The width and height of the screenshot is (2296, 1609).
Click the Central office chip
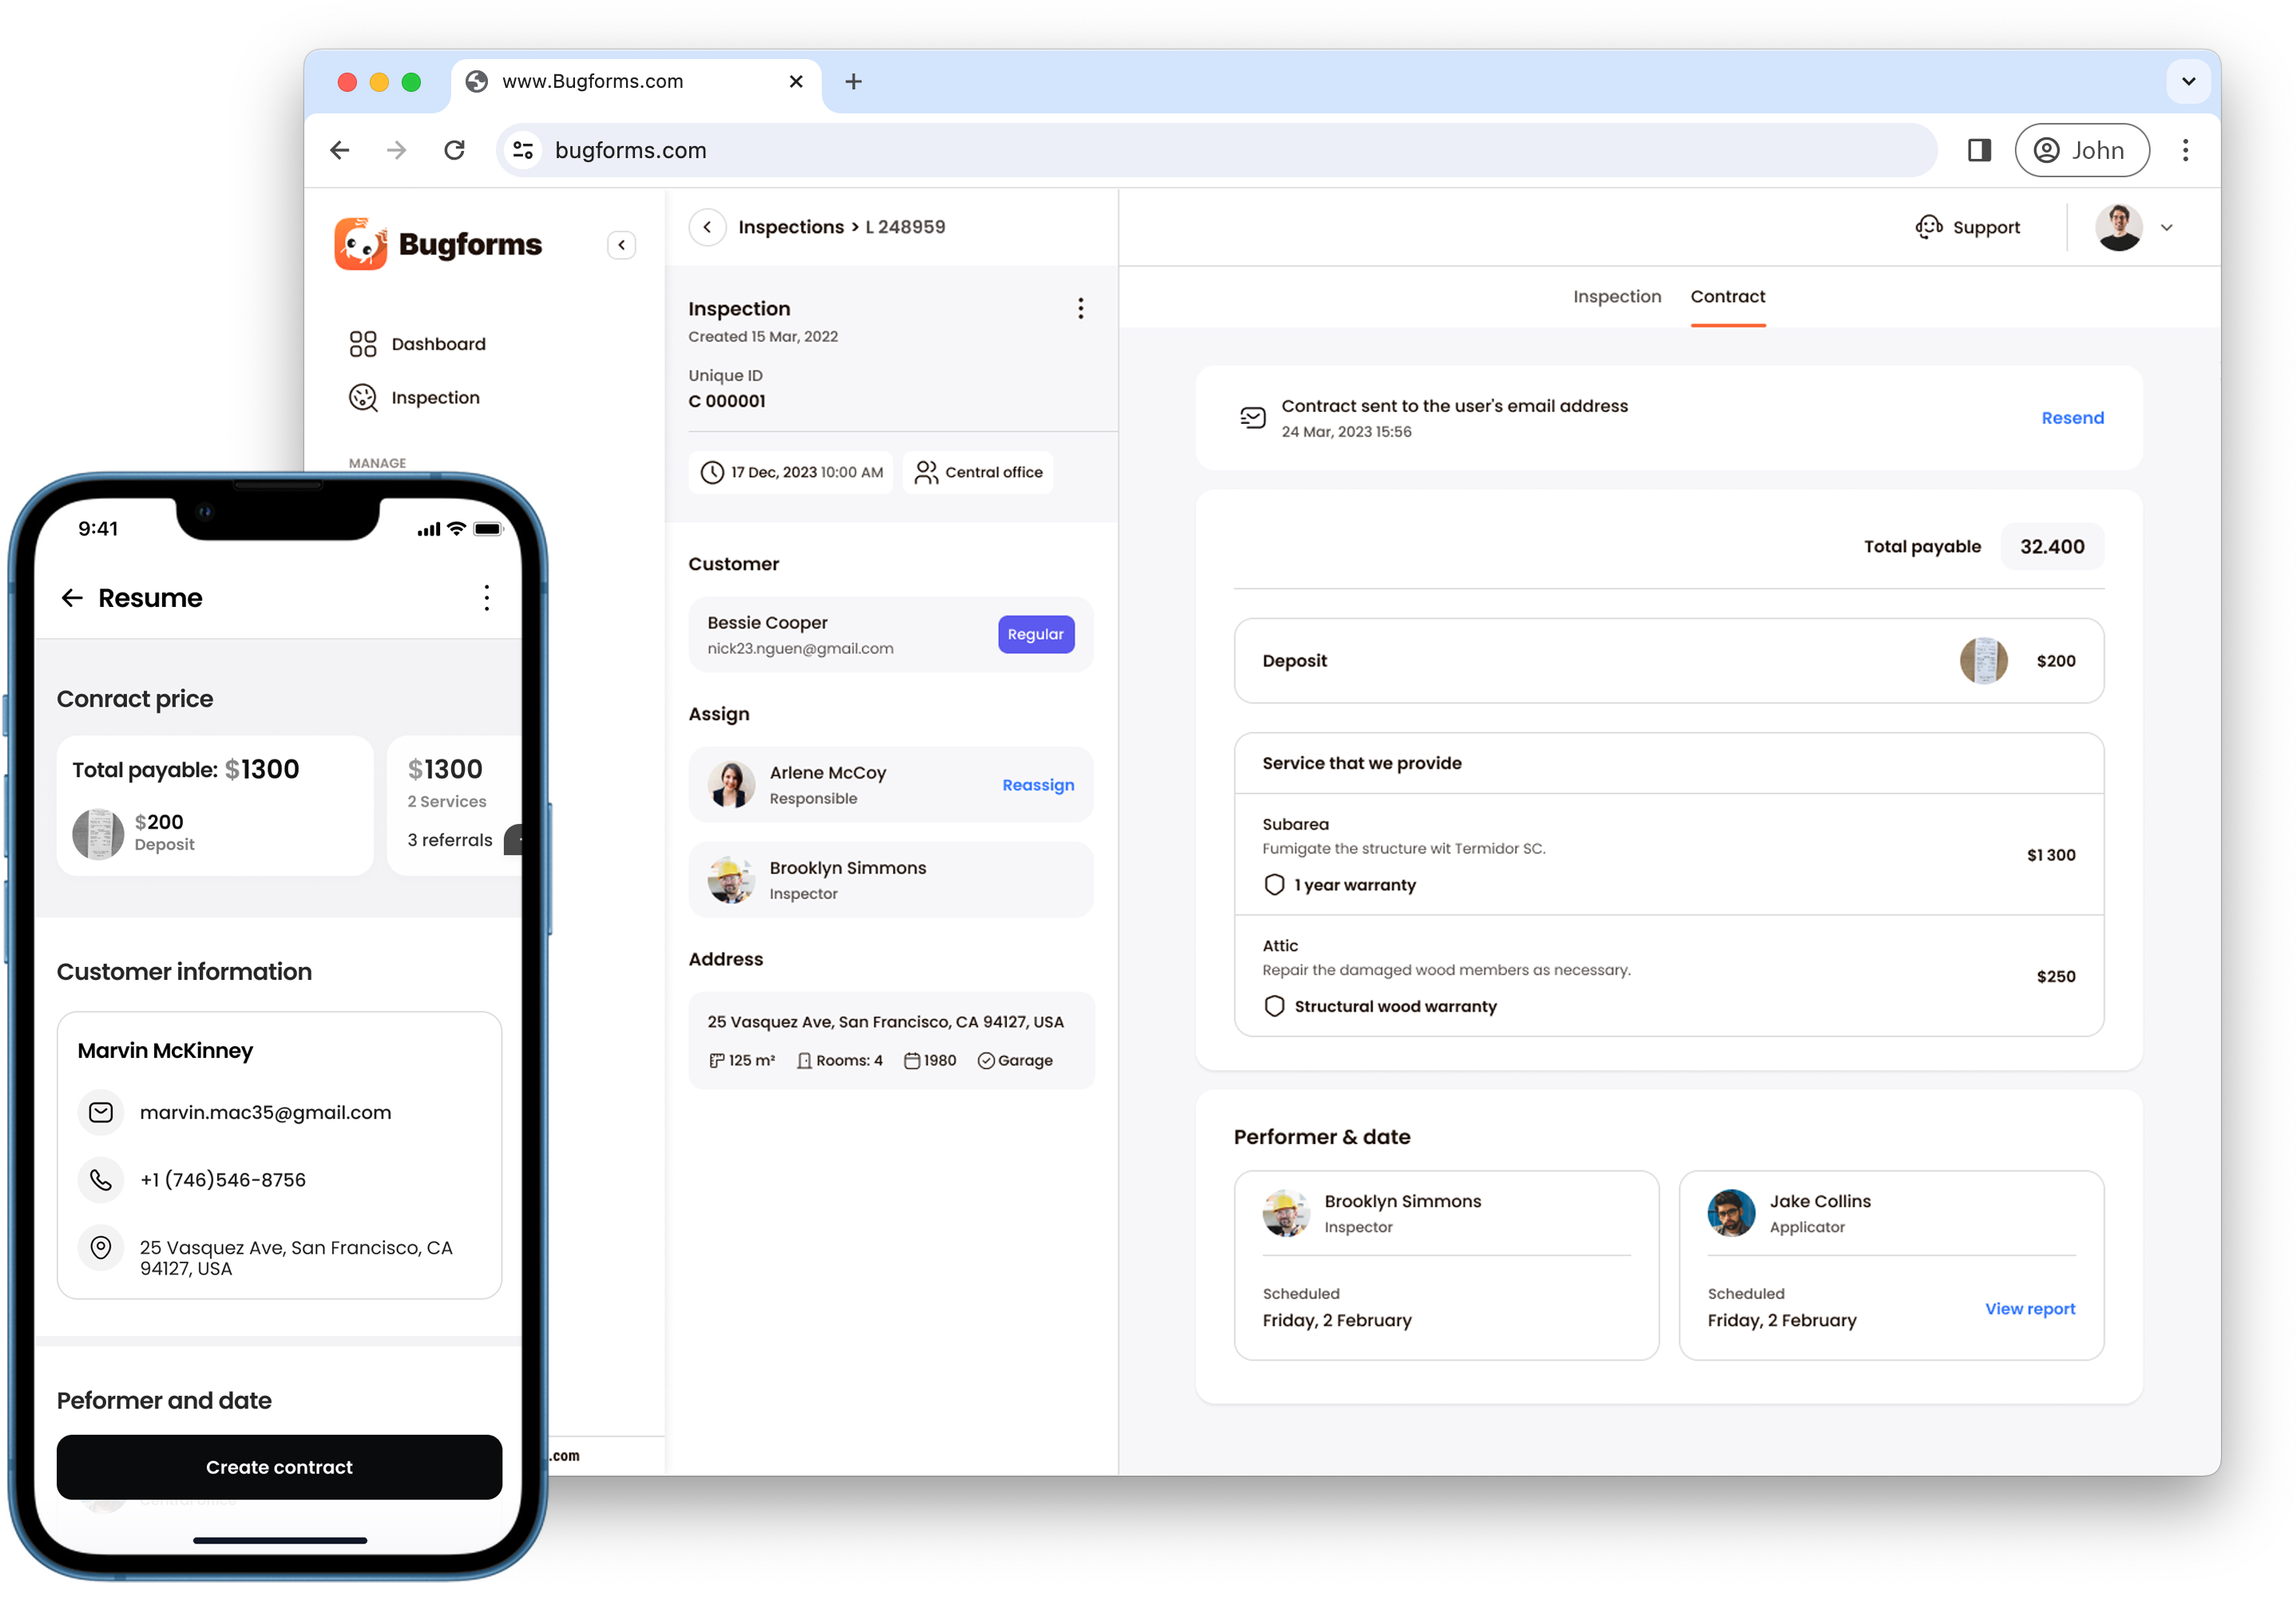[978, 472]
